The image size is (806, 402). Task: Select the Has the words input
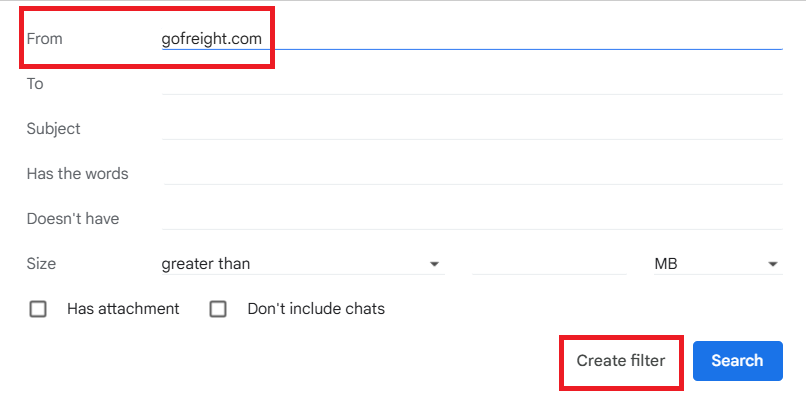[x=470, y=173]
